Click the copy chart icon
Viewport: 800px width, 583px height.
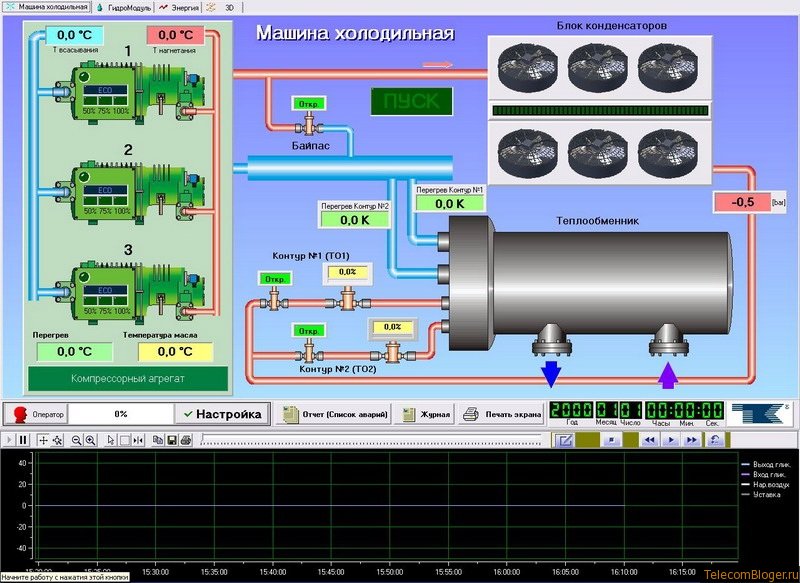click(x=158, y=440)
